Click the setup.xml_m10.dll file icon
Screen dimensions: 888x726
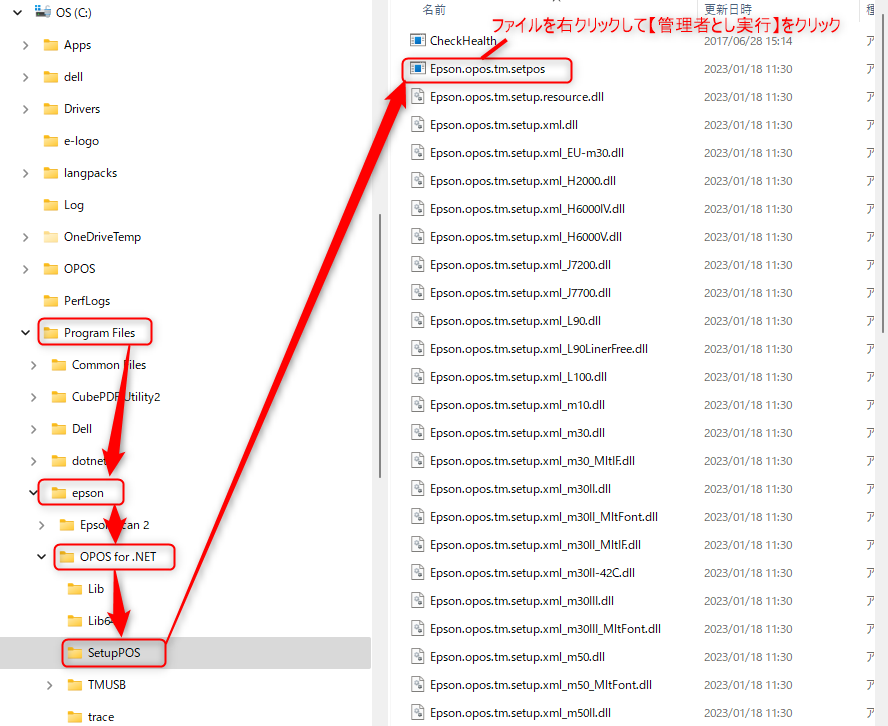(417, 404)
